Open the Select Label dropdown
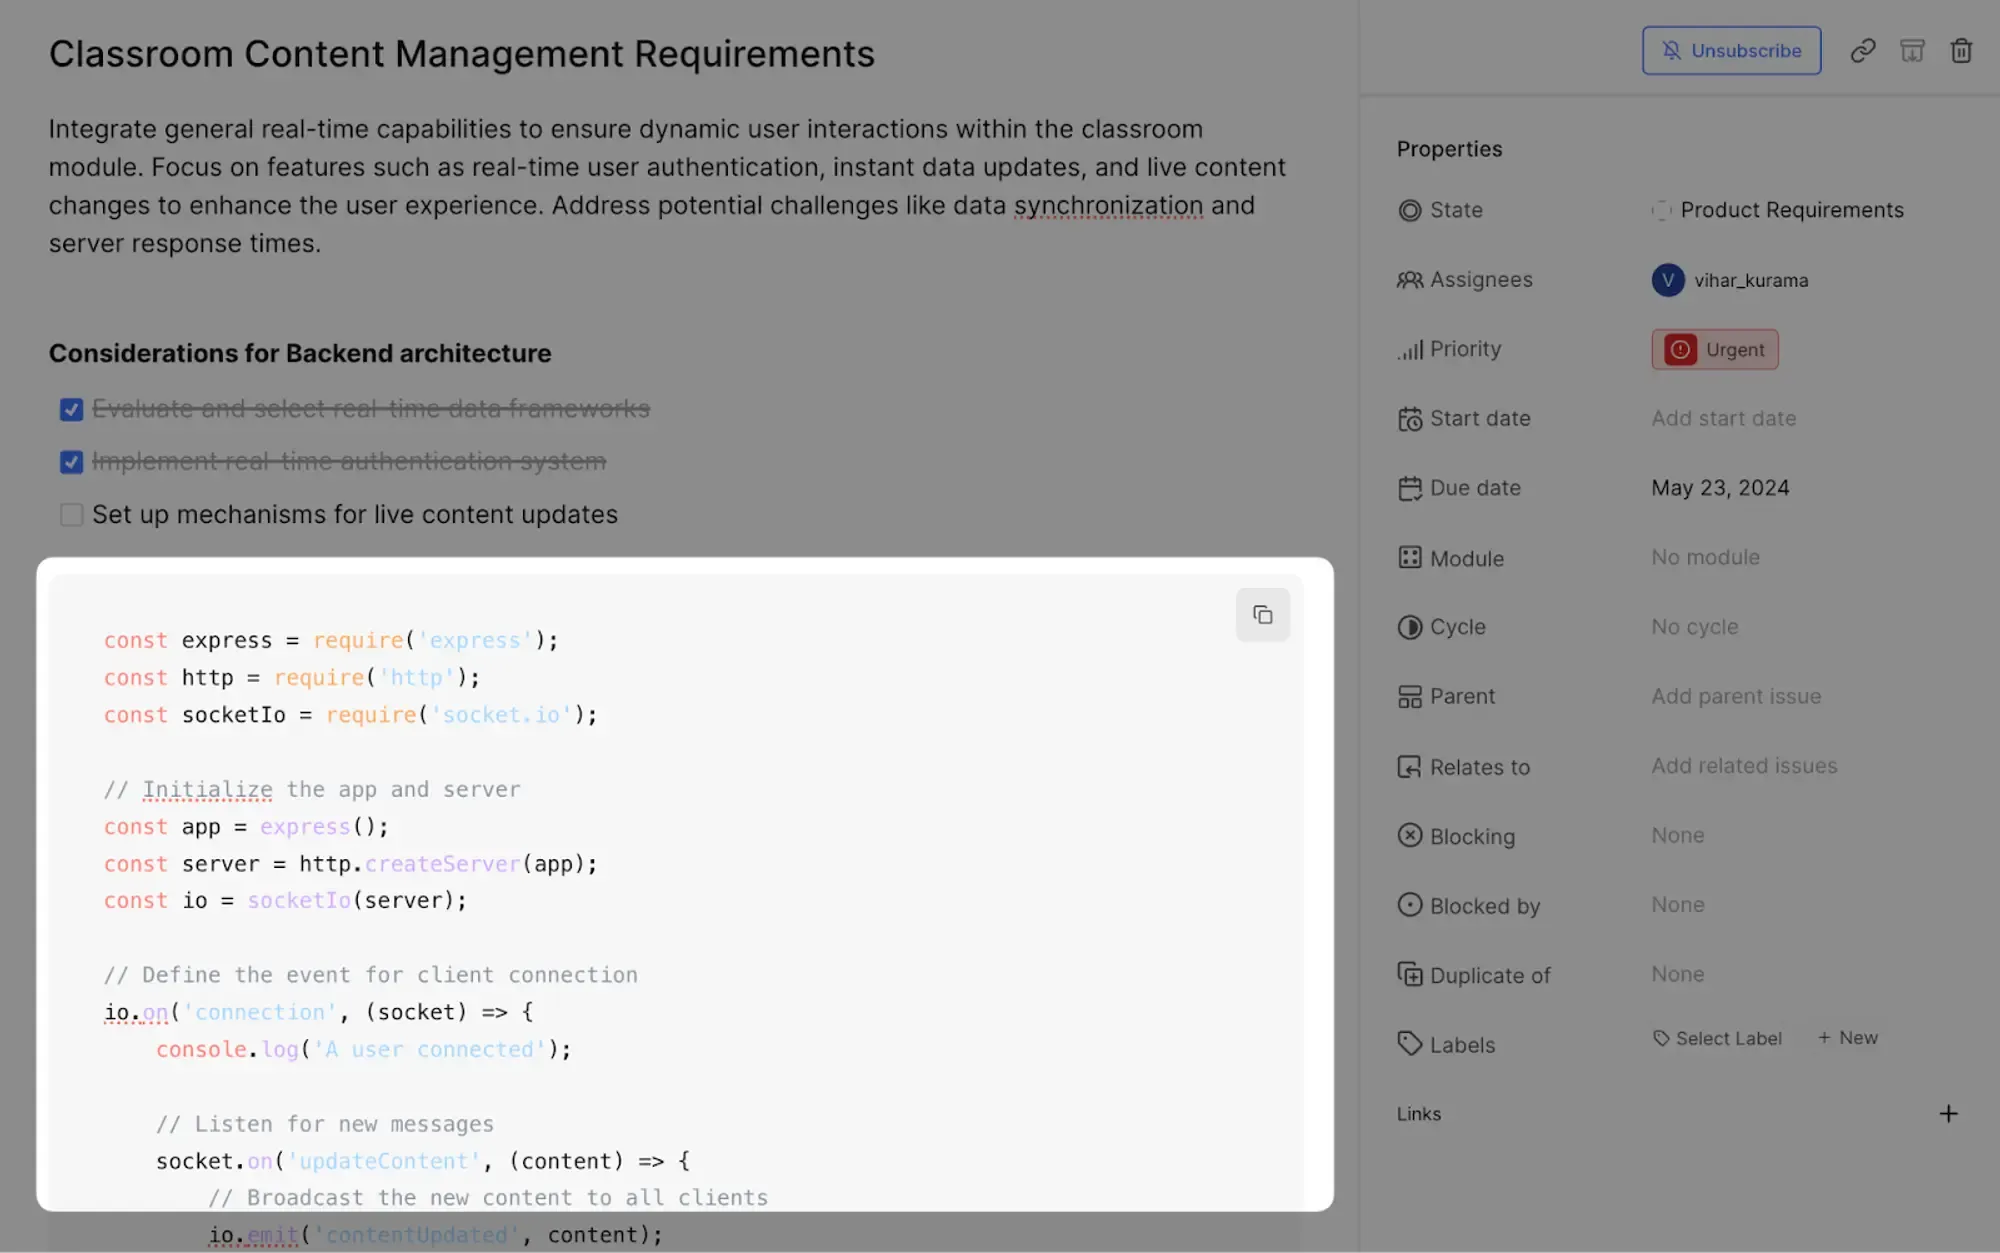 click(1717, 1038)
